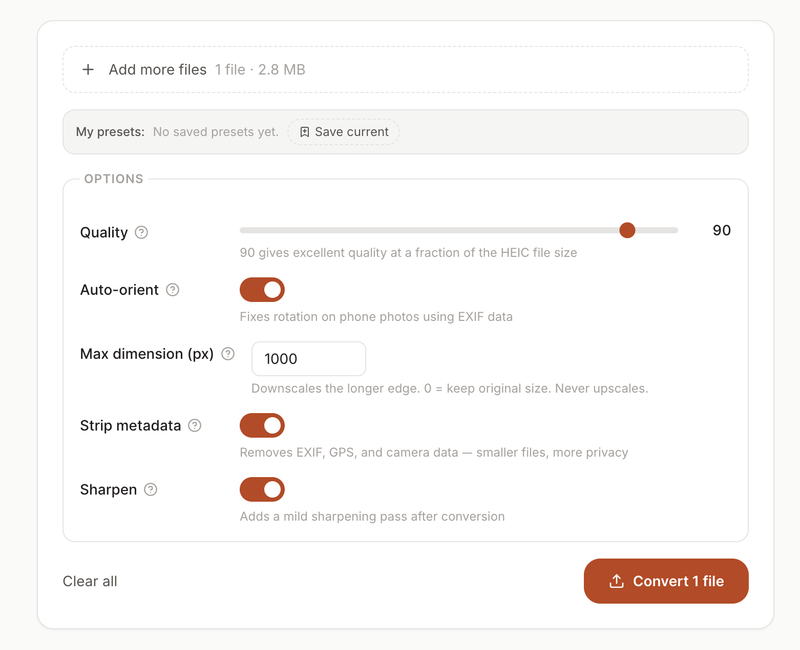Image resolution: width=800 pixels, height=650 pixels.
Task: Turn off the Auto-orient switch
Action: [262, 290]
